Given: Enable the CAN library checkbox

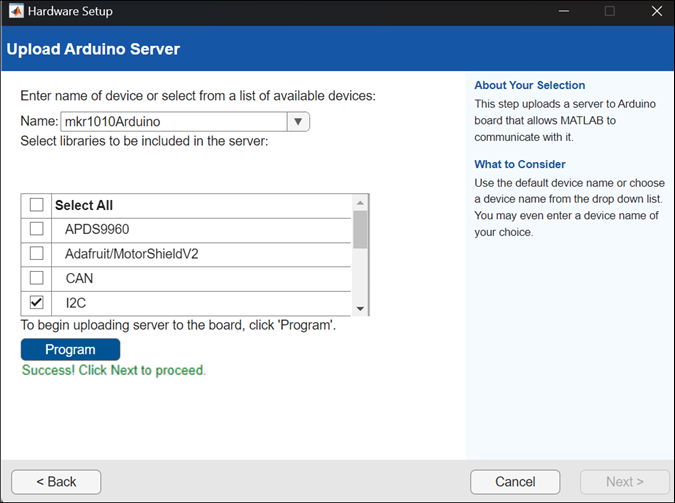Looking at the screenshot, I should click(x=37, y=278).
